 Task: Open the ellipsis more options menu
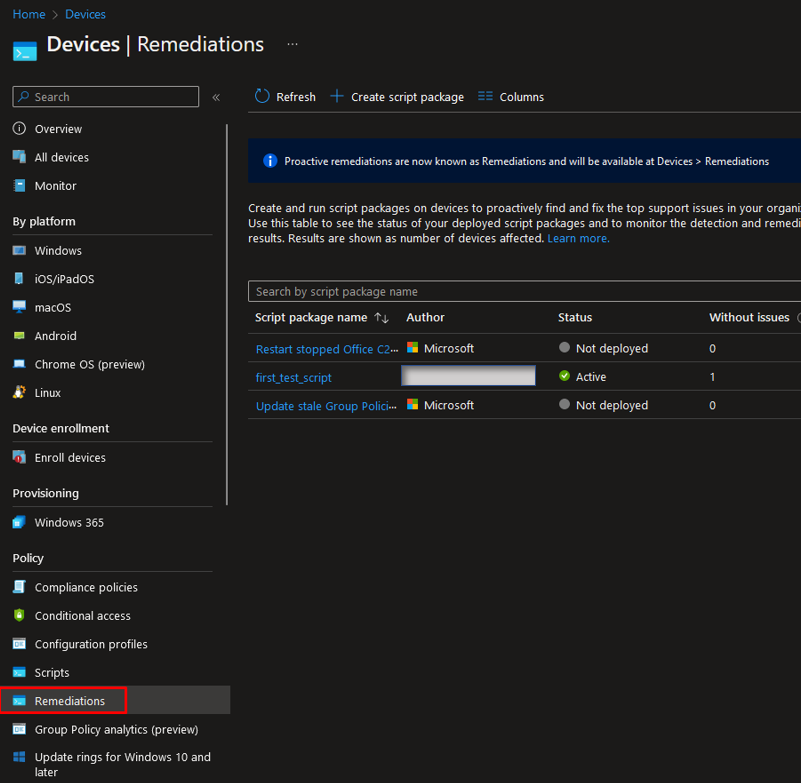click(292, 44)
